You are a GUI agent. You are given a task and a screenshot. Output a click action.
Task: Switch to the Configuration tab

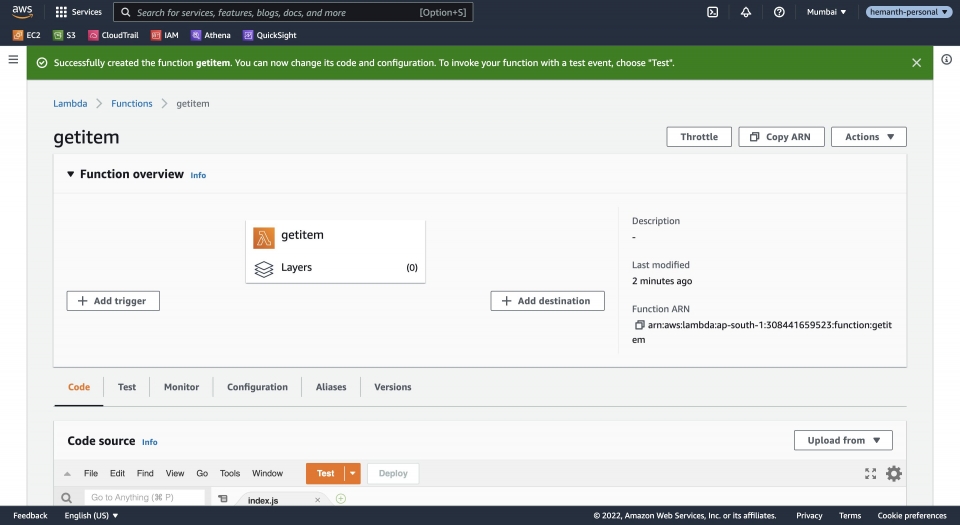(x=257, y=387)
